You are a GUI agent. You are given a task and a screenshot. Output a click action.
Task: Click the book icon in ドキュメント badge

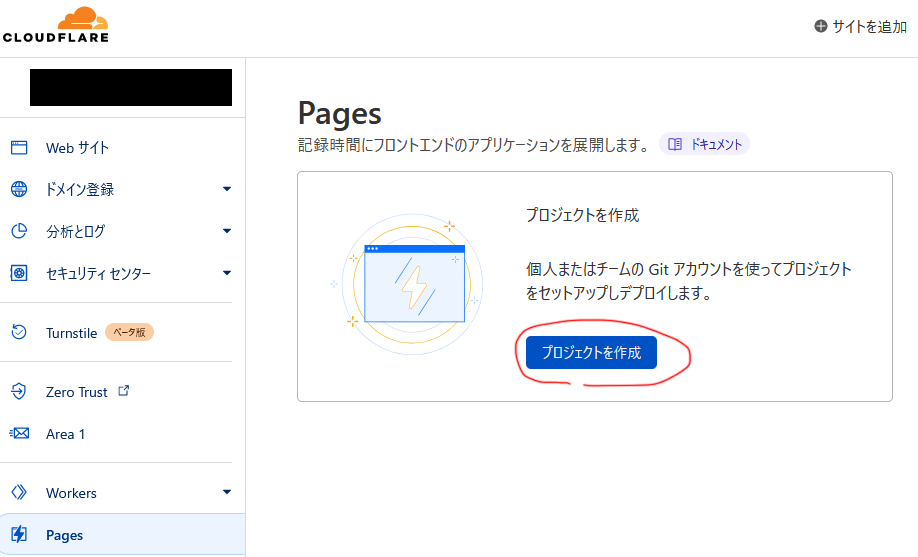pos(675,144)
